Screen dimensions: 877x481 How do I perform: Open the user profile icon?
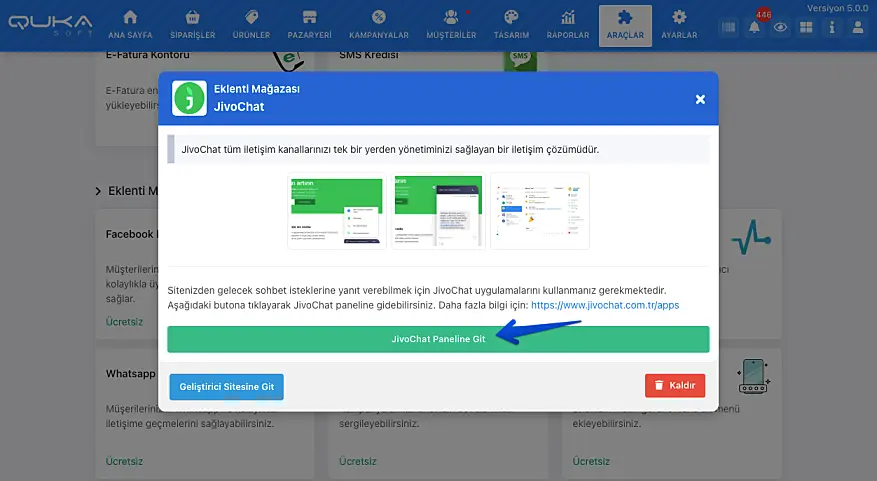[x=858, y=27]
